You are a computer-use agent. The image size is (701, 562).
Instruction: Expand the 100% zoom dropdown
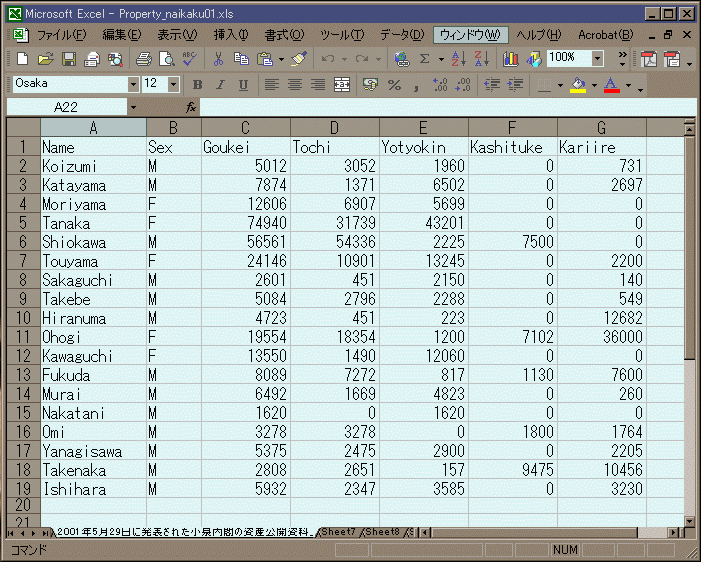click(x=597, y=59)
